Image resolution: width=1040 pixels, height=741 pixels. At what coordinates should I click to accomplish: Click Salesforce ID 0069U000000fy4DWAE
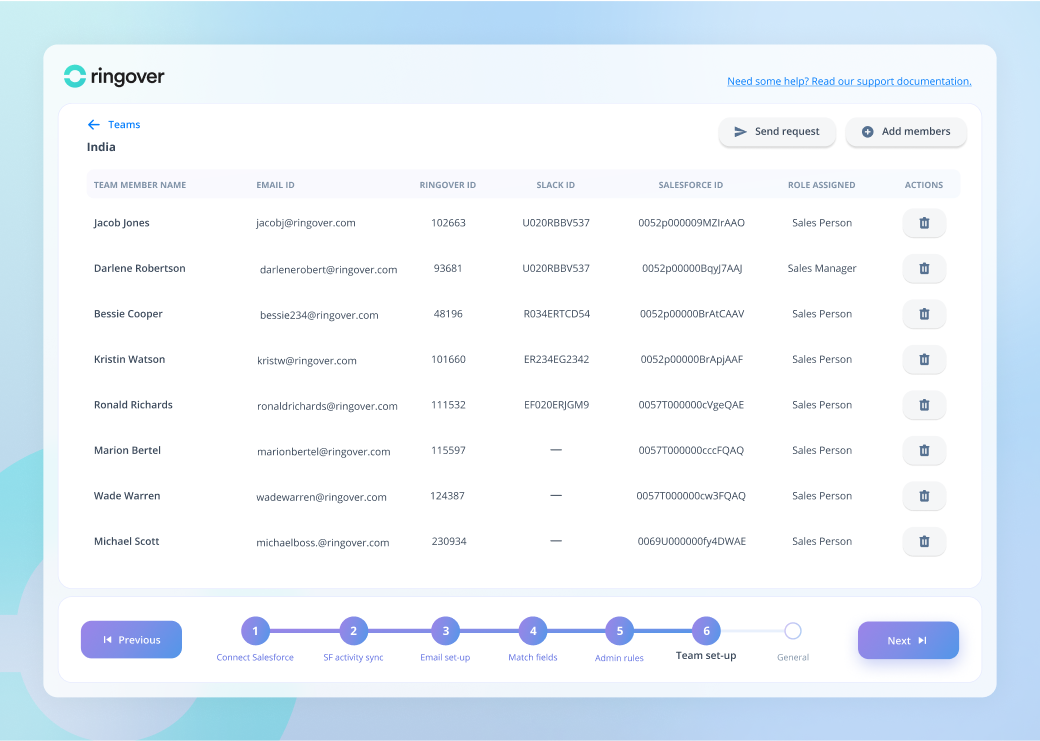tap(692, 541)
